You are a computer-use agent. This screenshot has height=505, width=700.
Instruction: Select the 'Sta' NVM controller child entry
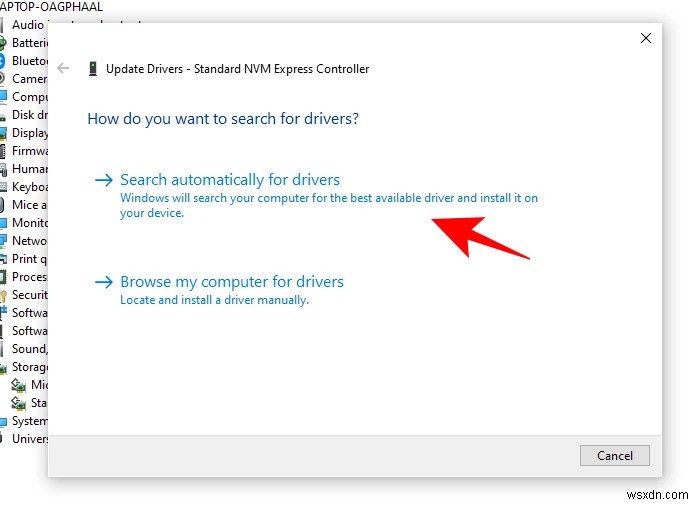39,403
